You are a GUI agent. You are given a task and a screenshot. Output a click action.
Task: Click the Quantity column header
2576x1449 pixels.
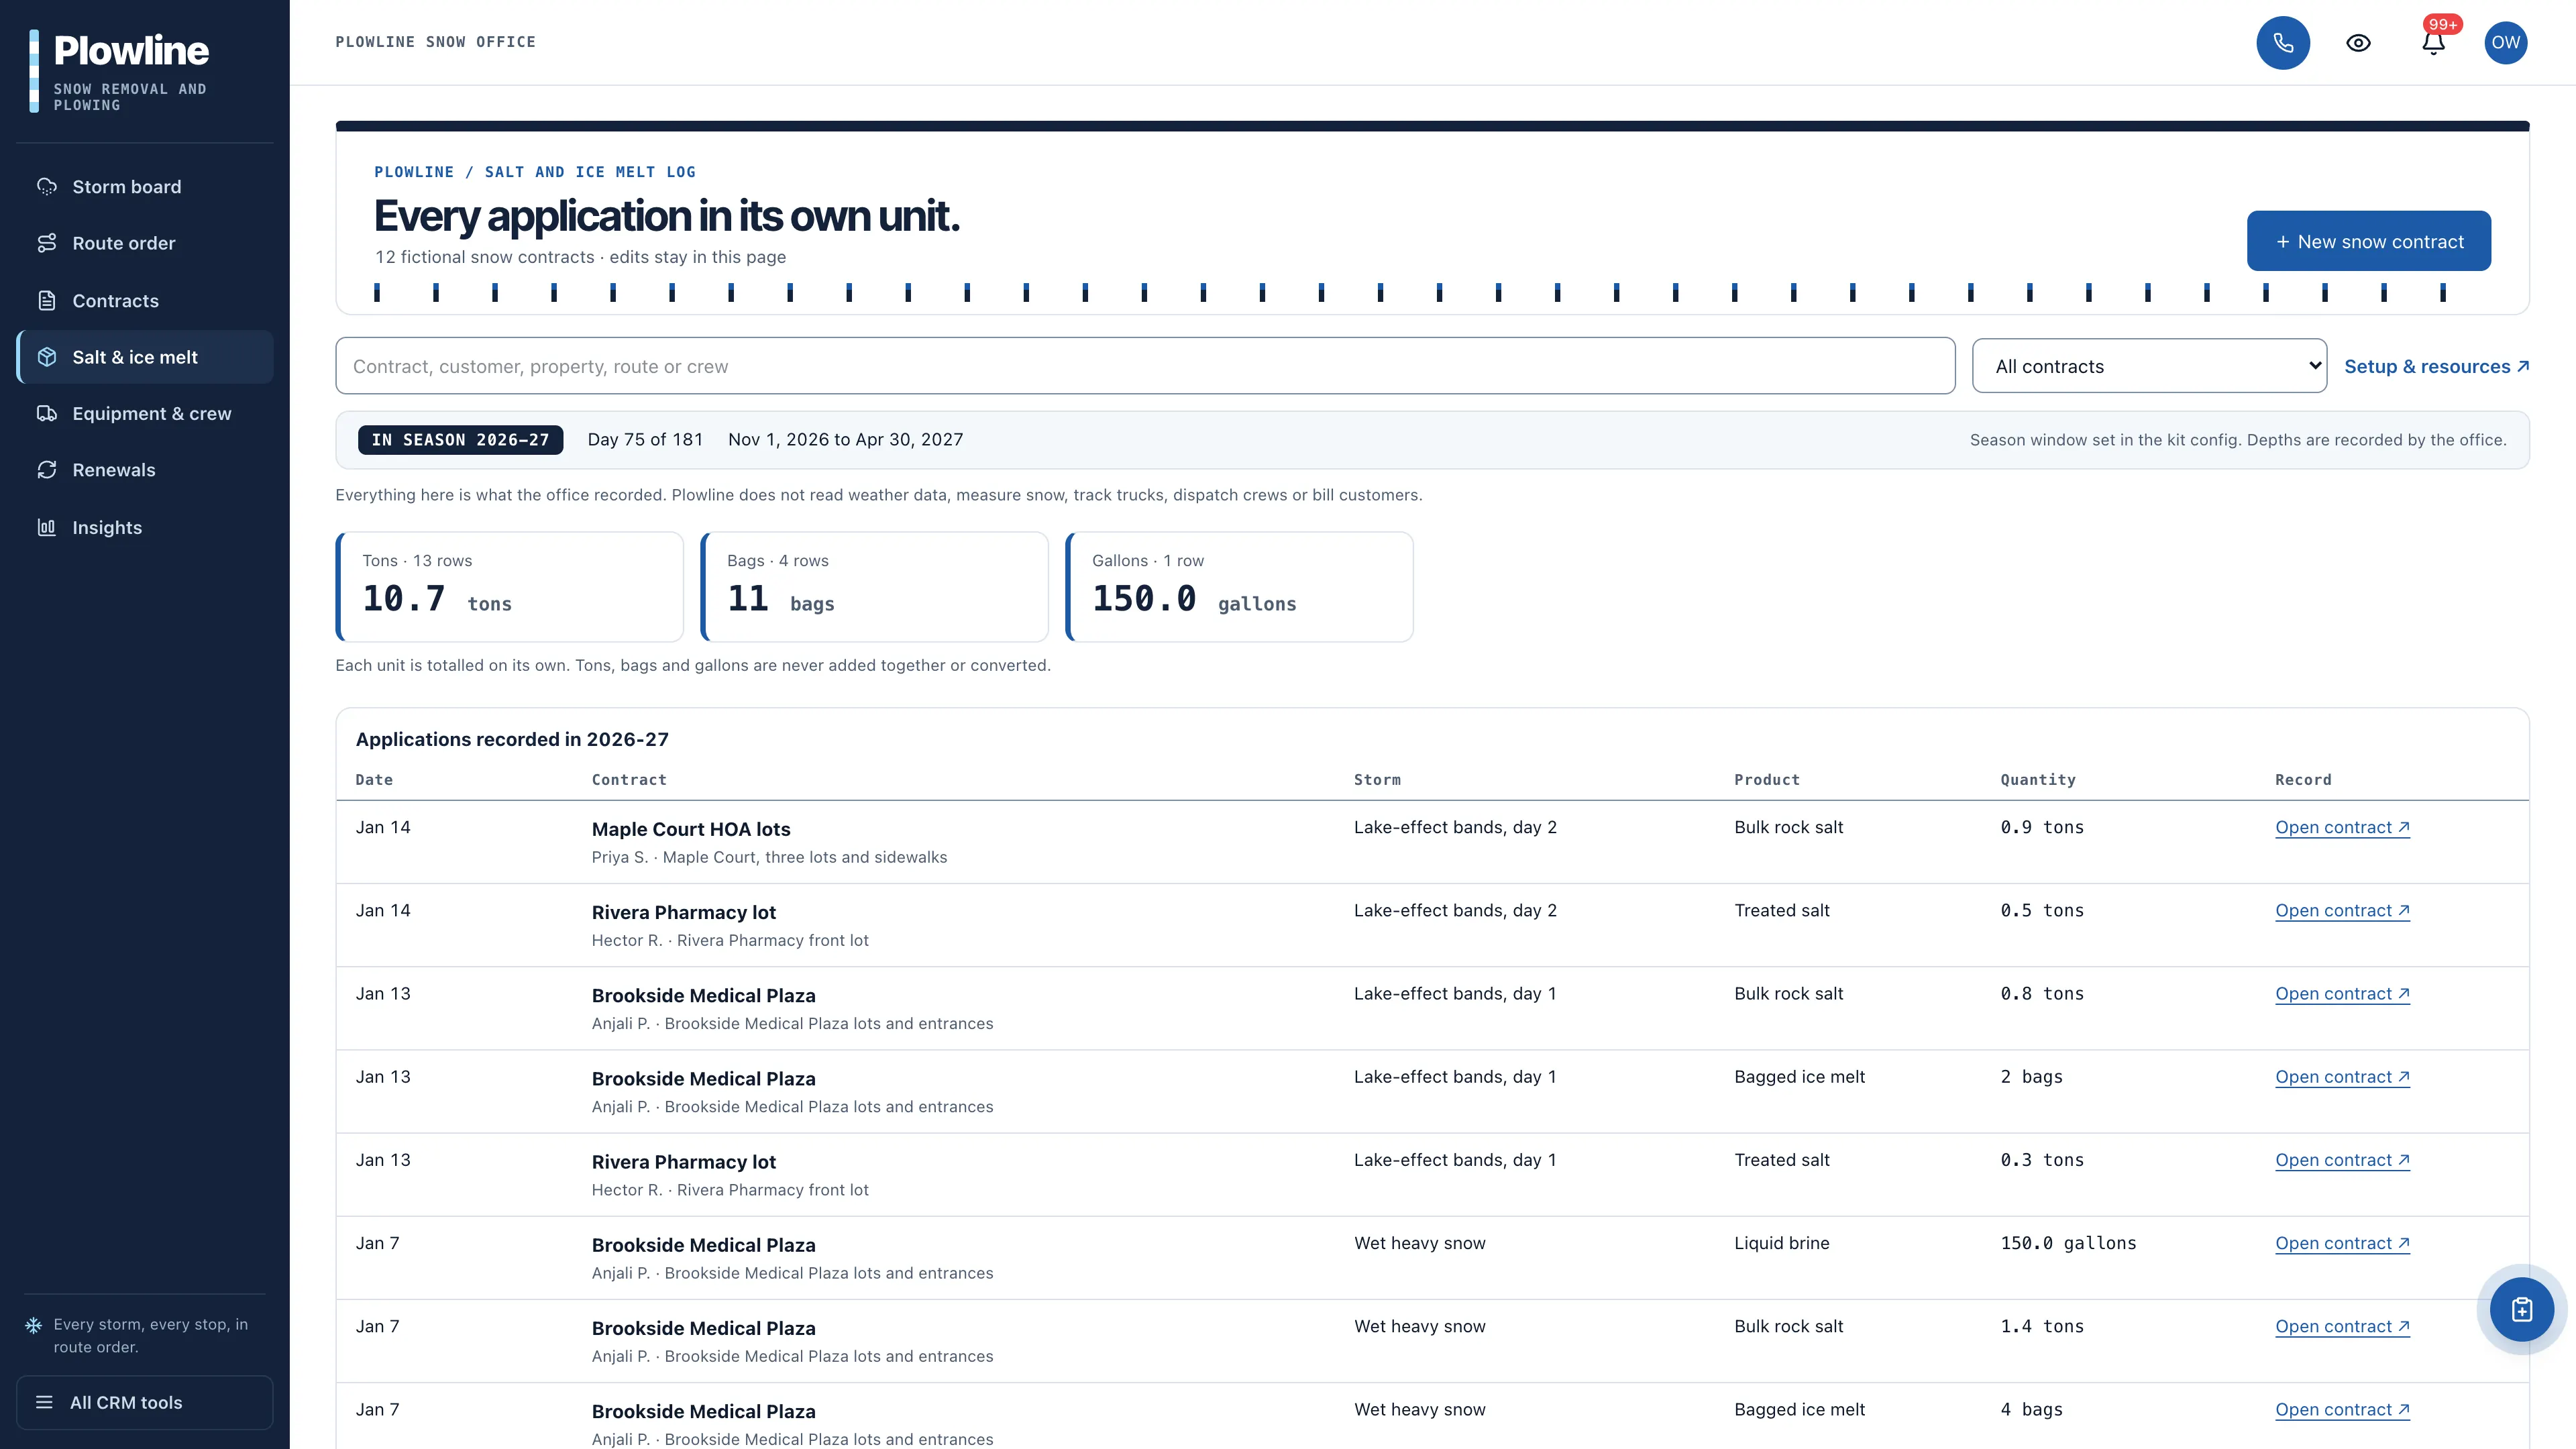click(2038, 780)
